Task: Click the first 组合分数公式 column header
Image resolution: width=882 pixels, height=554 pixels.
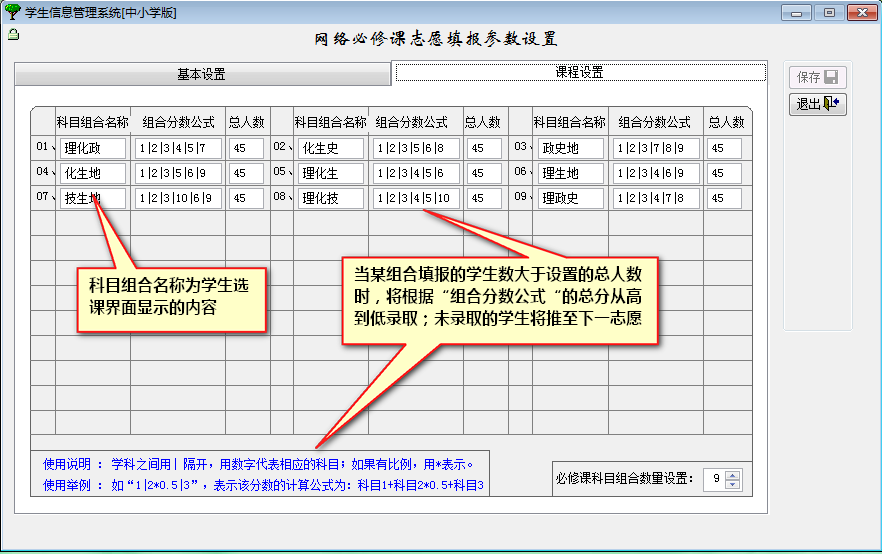Action: (178, 122)
